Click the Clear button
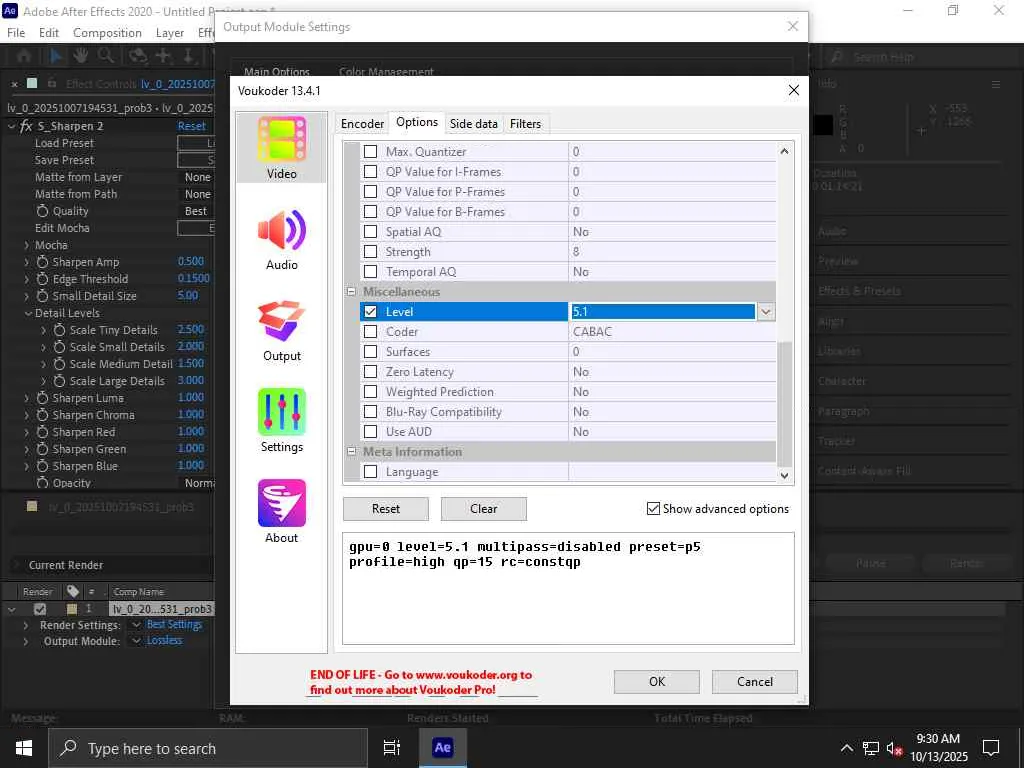Screen dimensions: 1024x768 pos(483,509)
